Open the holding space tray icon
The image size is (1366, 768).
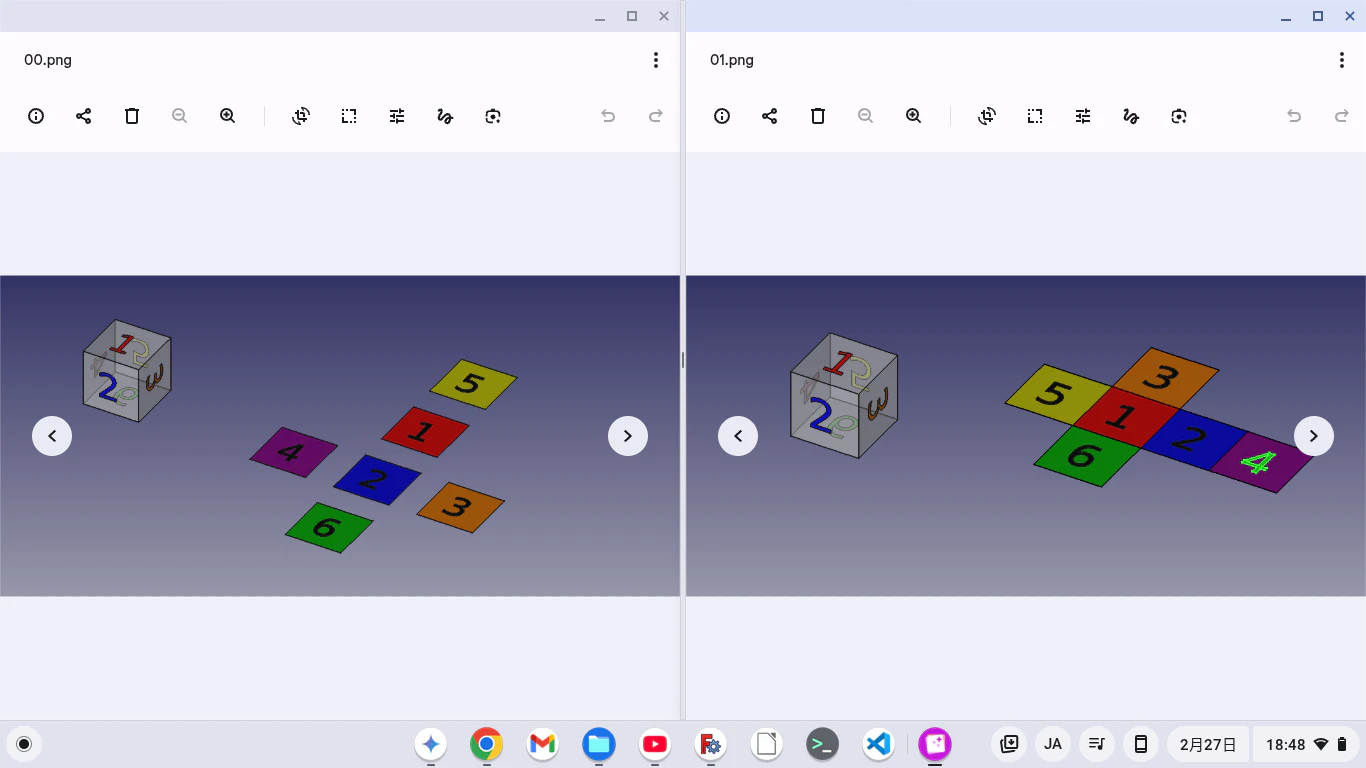coord(1009,744)
